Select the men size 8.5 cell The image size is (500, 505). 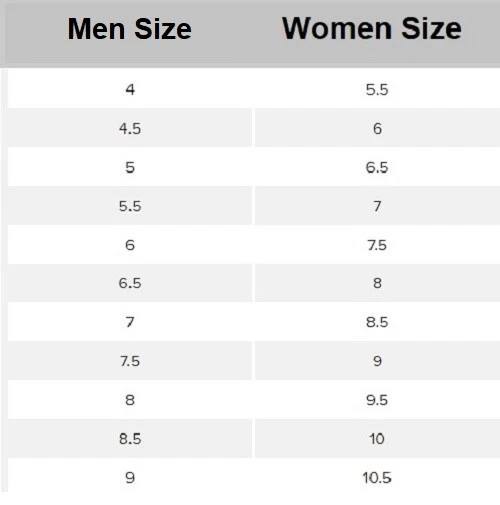tap(130, 439)
